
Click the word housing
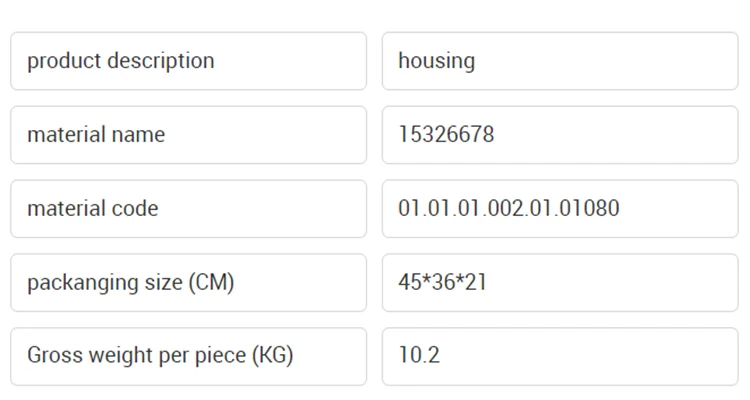pyautogui.click(x=436, y=61)
